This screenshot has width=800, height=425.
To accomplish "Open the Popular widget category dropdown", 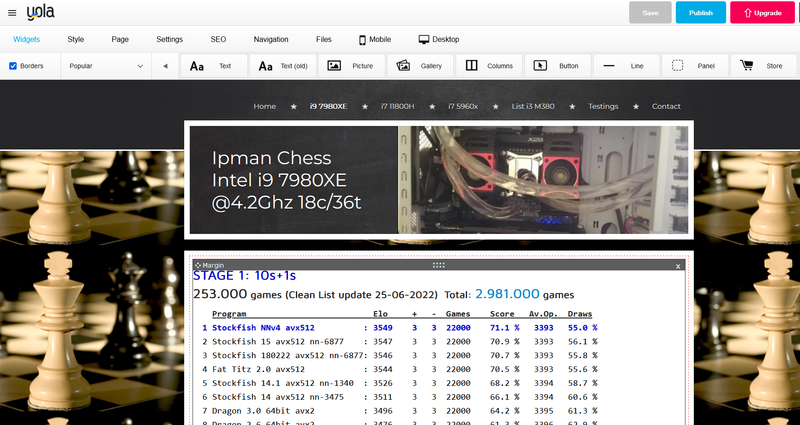I will (x=106, y=66).
